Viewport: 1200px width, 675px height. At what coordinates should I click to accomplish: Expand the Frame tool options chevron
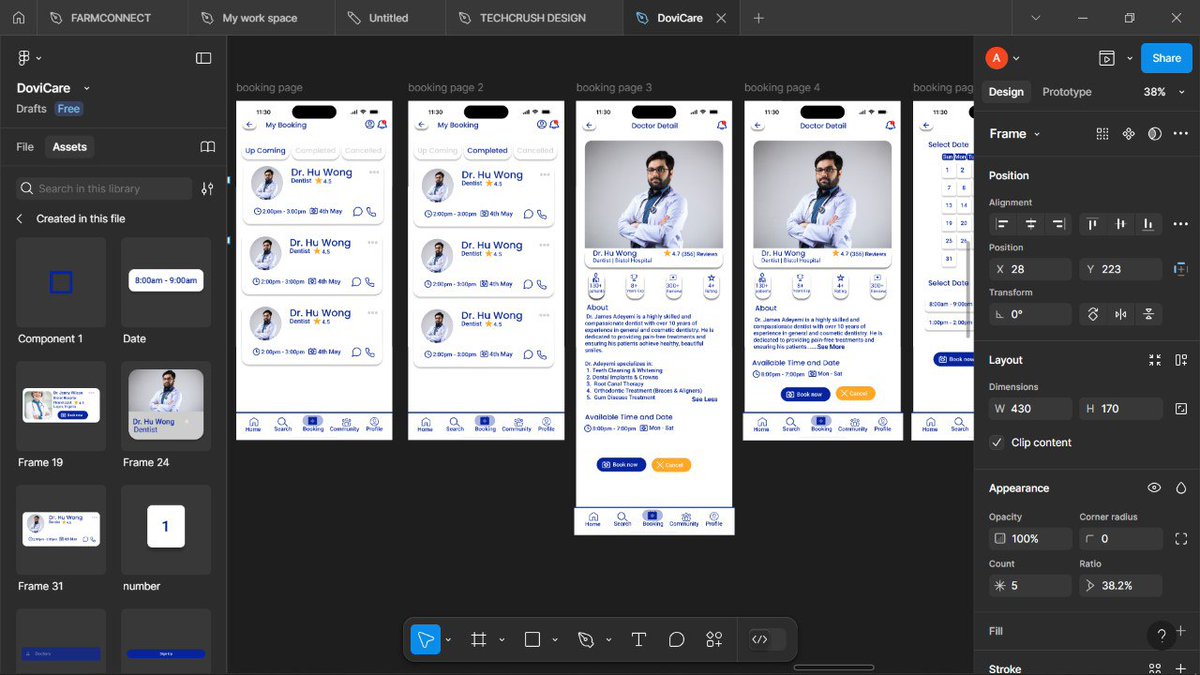501,640
